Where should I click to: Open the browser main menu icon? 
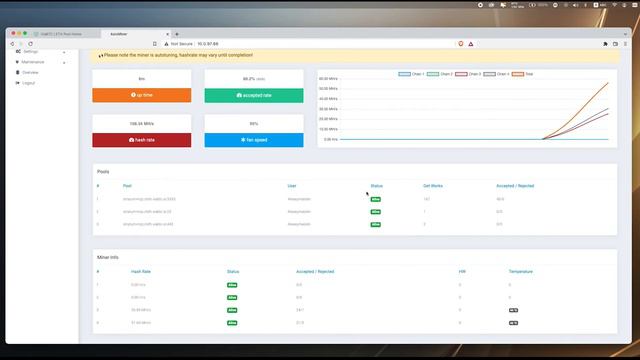point(625,44)
